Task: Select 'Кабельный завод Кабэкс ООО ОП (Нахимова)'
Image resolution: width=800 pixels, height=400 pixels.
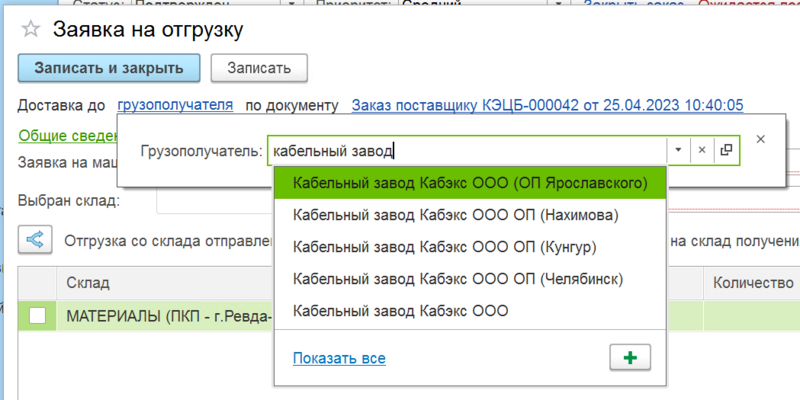Action: 470,215
